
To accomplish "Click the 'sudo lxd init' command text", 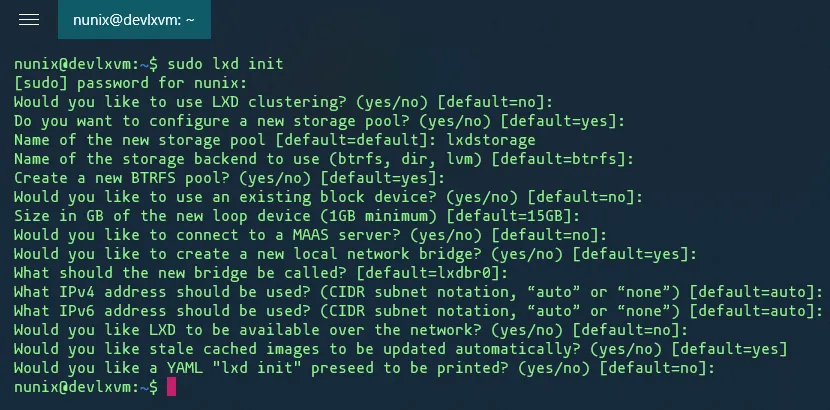I will pyautogui.click(x=232, y=64).
